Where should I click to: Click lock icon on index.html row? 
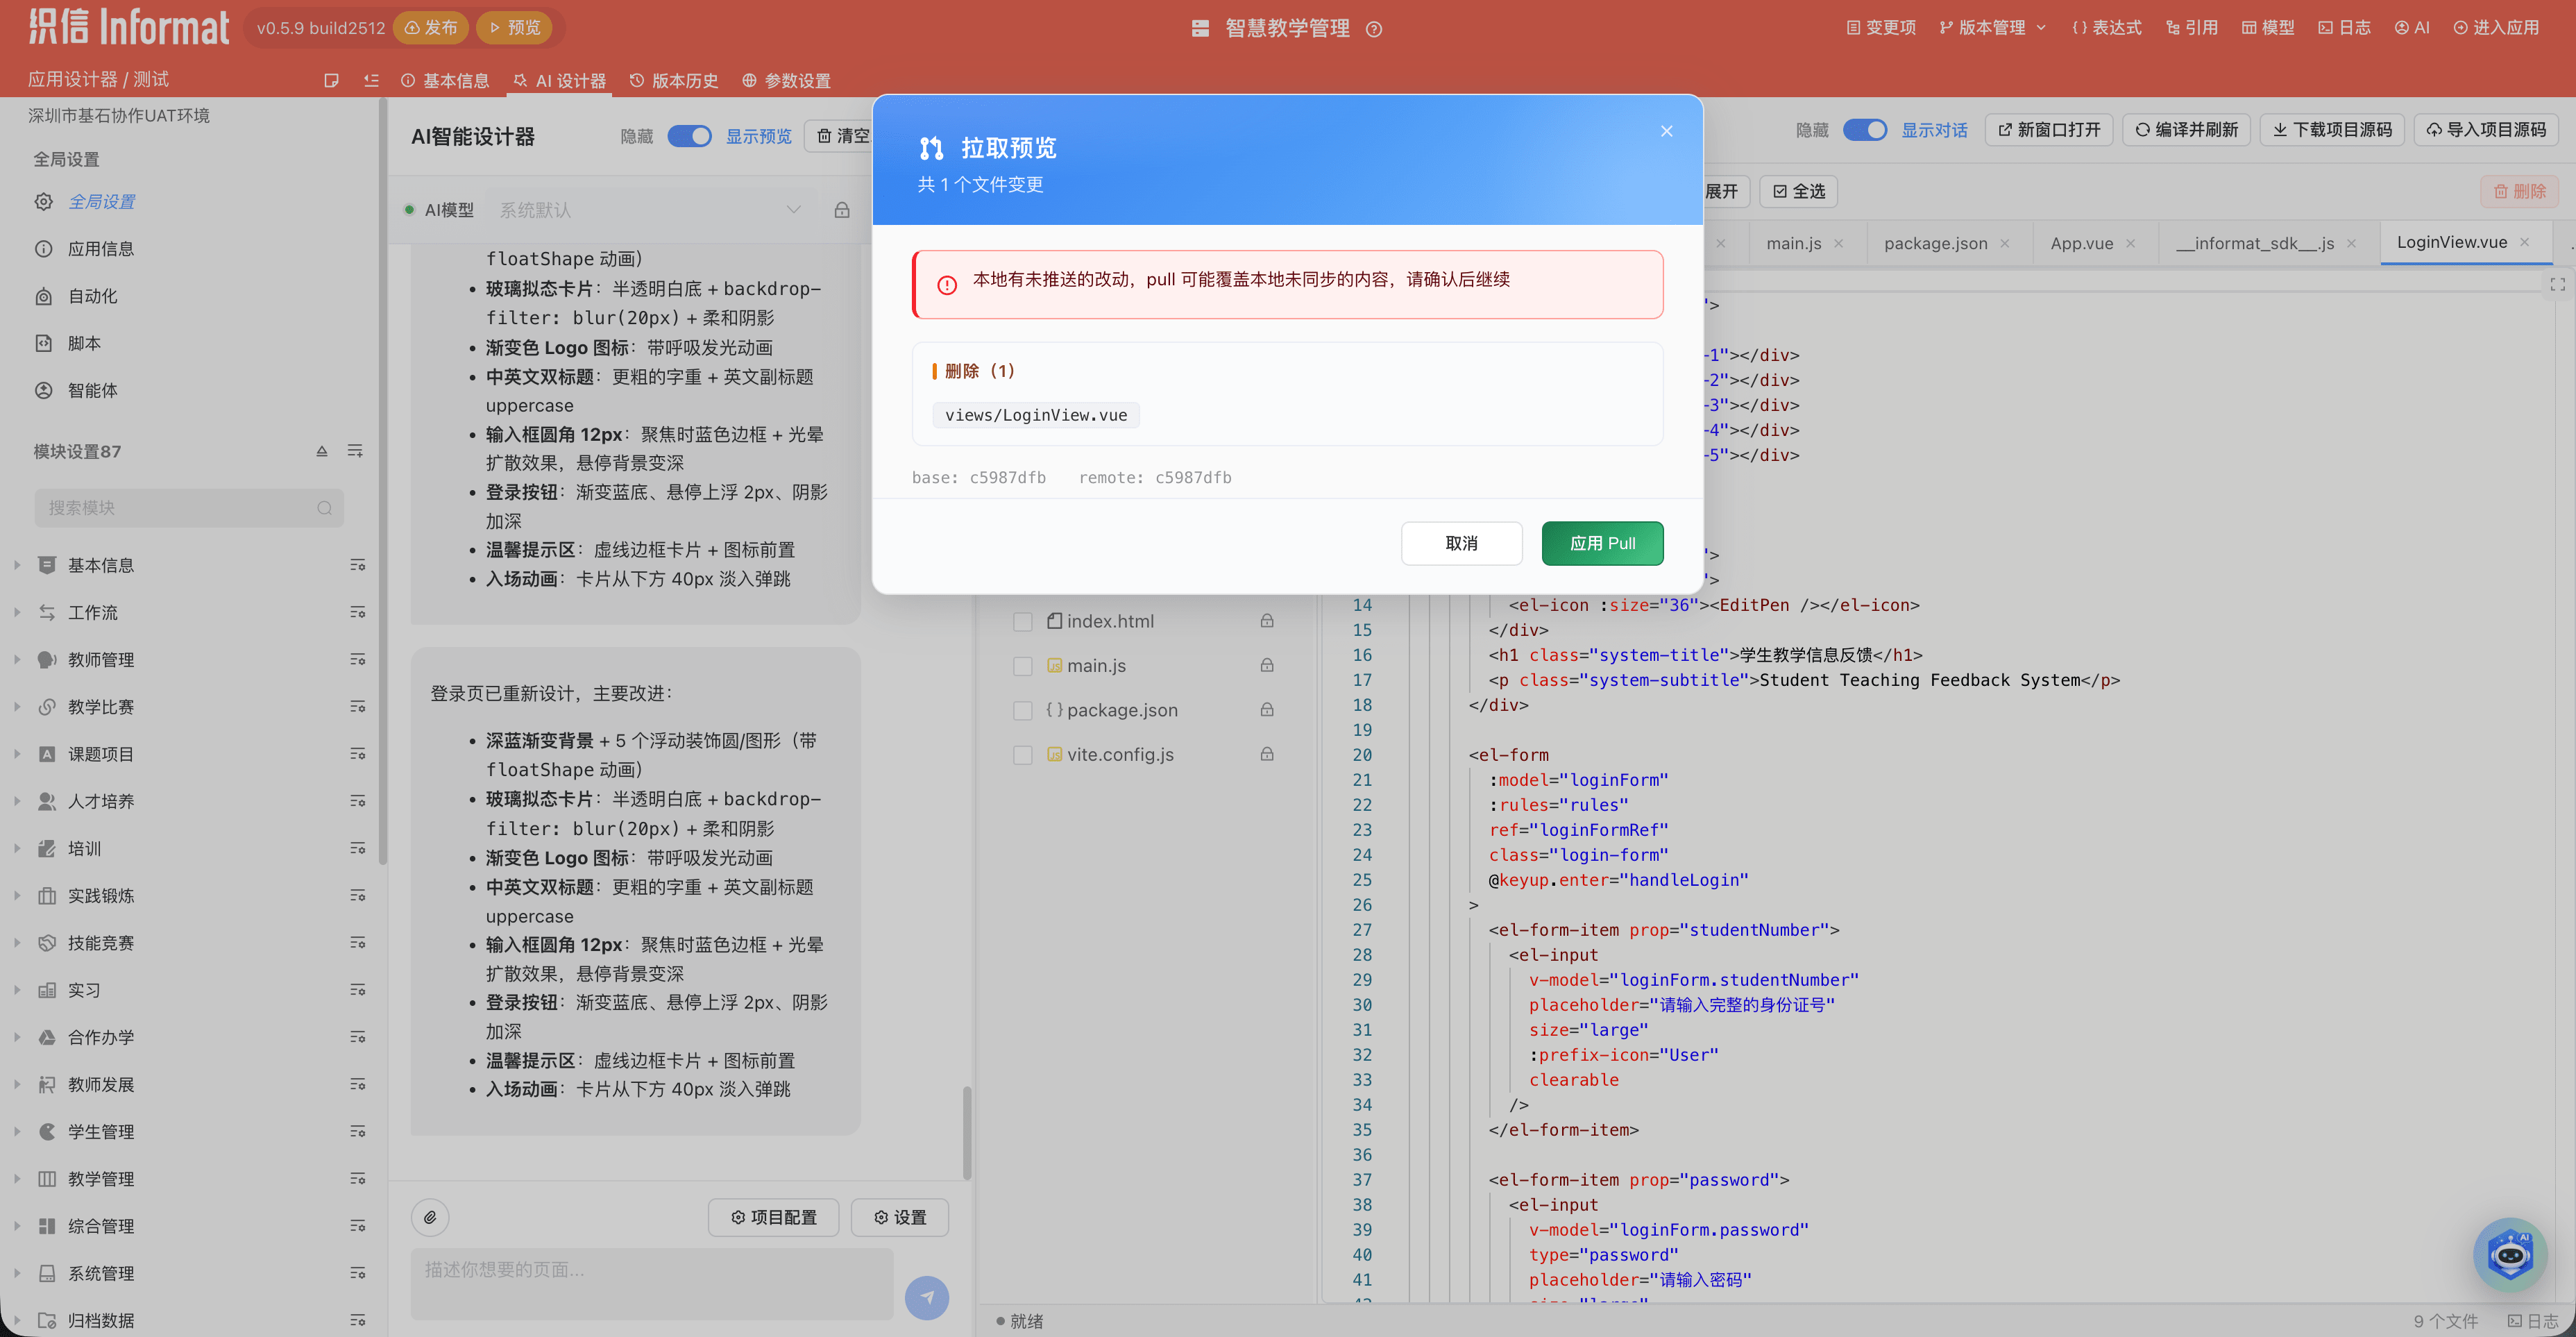(1267, 621)
